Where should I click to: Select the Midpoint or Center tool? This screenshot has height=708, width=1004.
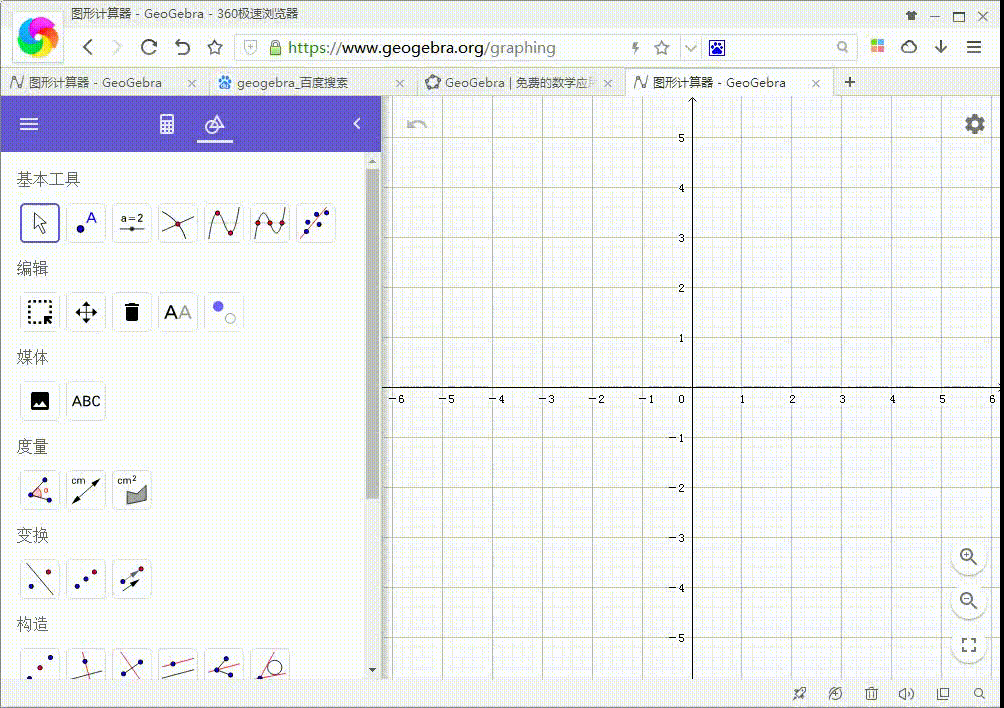pos(40,664)
